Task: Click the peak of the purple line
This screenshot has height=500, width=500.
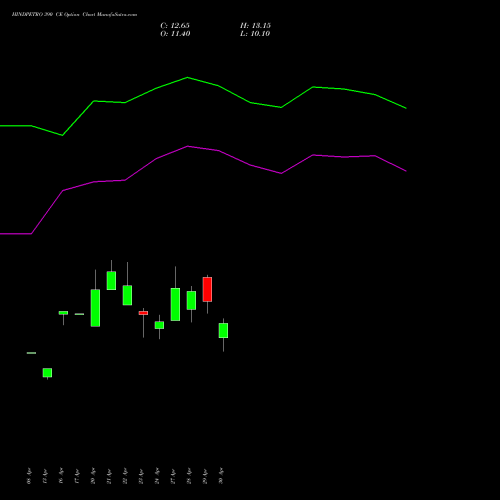Action: pyautogui.click(x=188, y=146)
